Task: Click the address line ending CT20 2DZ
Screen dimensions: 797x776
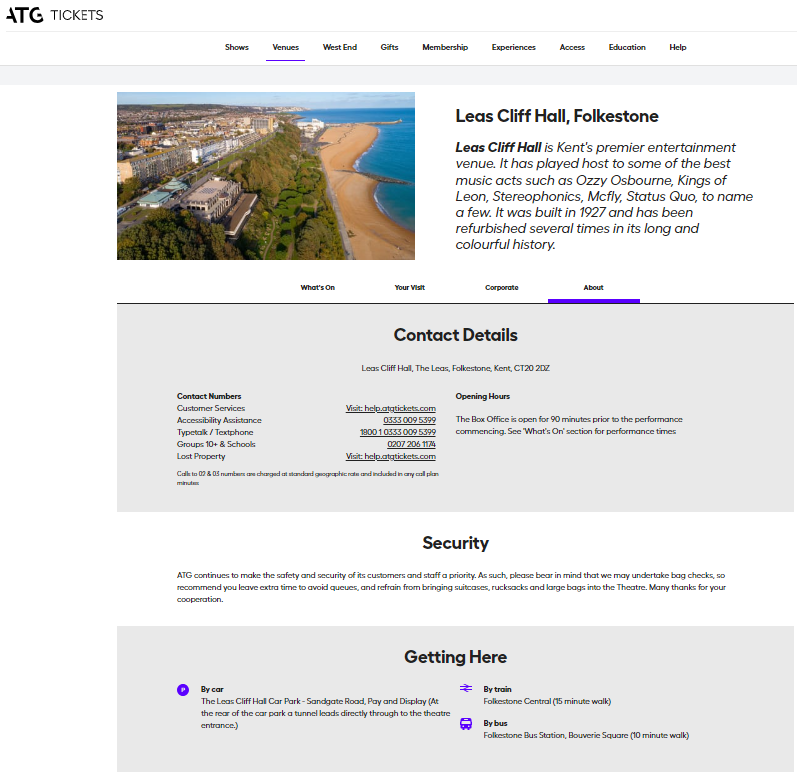Action: [455, 368]
